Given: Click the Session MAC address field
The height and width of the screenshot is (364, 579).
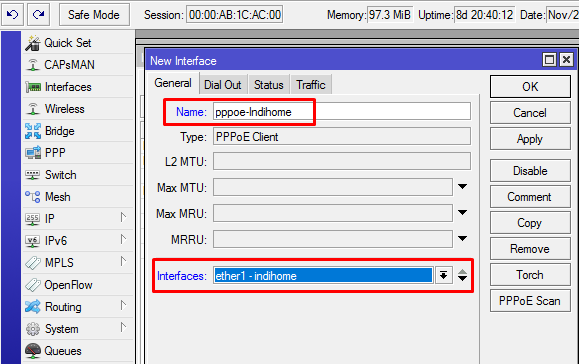Looking at the screenshot, I should 234,15.
